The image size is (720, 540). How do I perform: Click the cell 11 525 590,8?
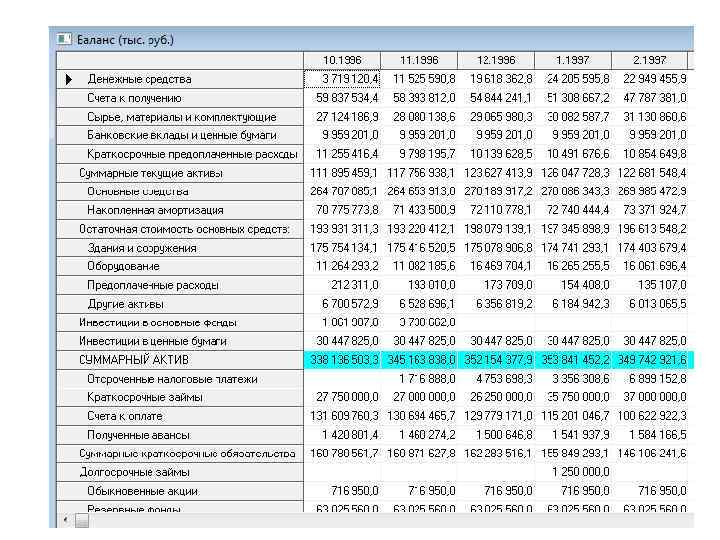(x=419, y=79)
